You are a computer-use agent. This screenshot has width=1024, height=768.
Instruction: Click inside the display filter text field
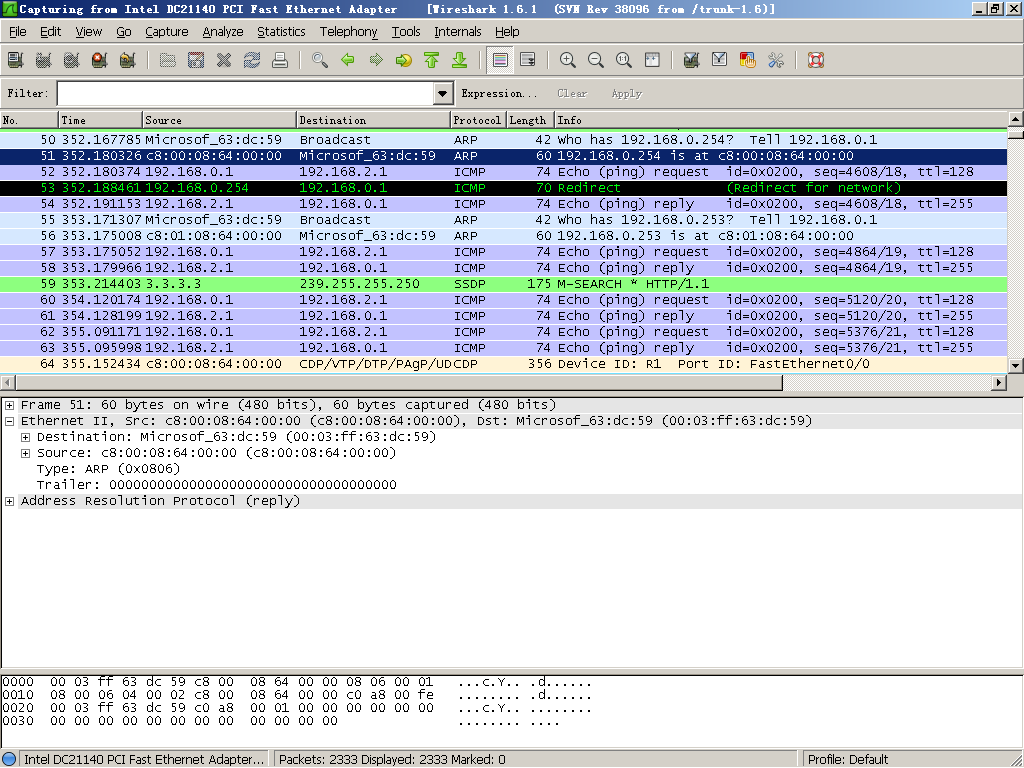point(246,93)
